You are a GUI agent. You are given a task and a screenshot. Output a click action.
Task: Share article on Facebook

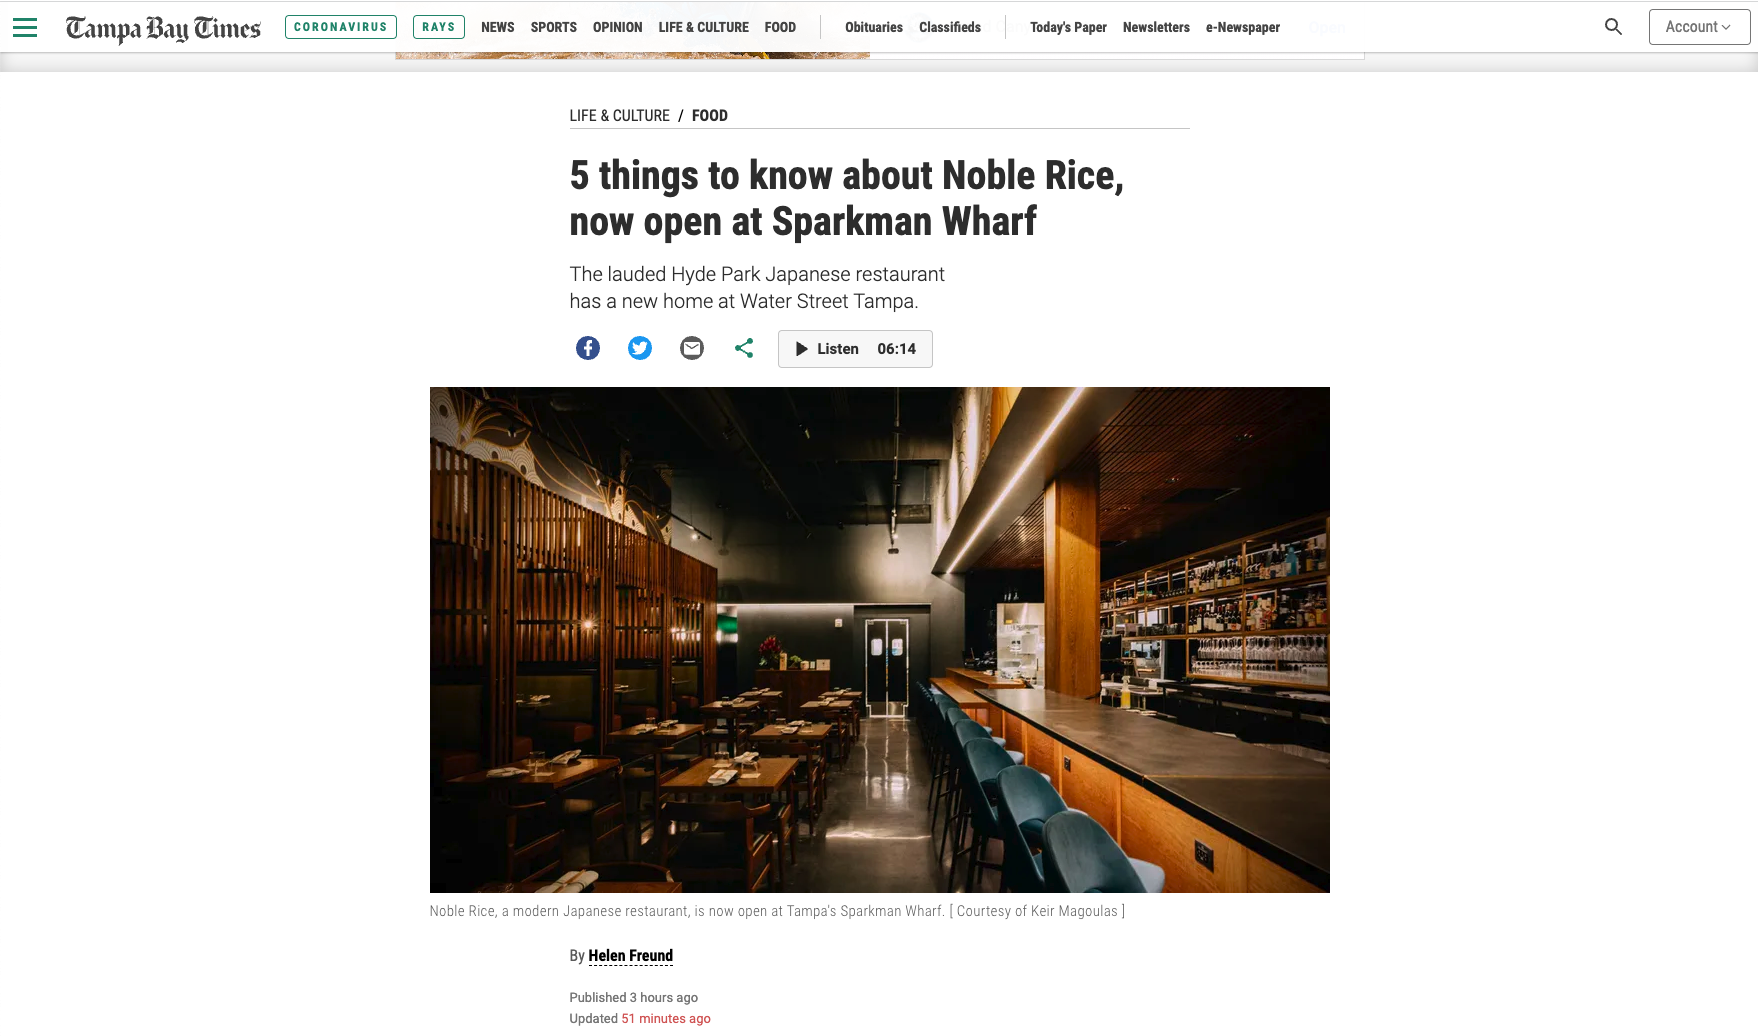(x=588, y=348)
